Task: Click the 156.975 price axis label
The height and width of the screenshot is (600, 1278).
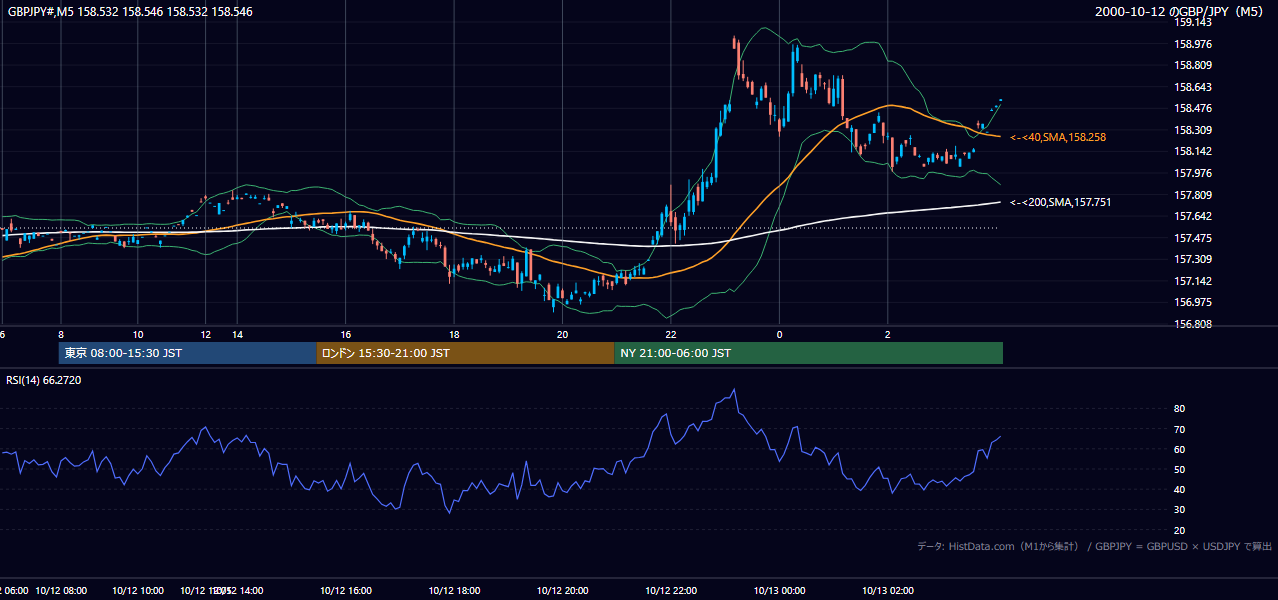Action: click(1193, 302)
